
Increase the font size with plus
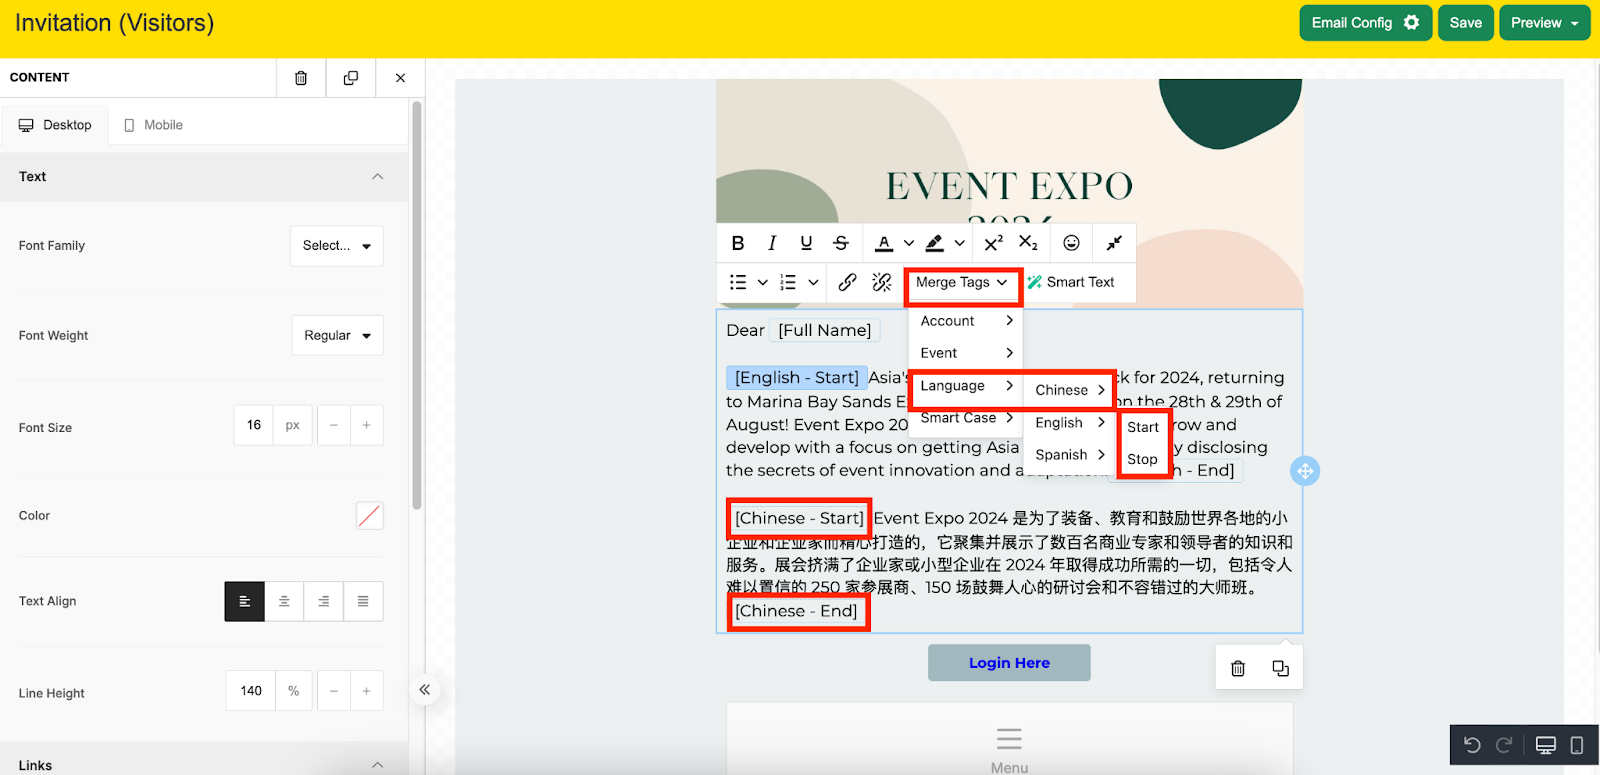click(367, 426)
